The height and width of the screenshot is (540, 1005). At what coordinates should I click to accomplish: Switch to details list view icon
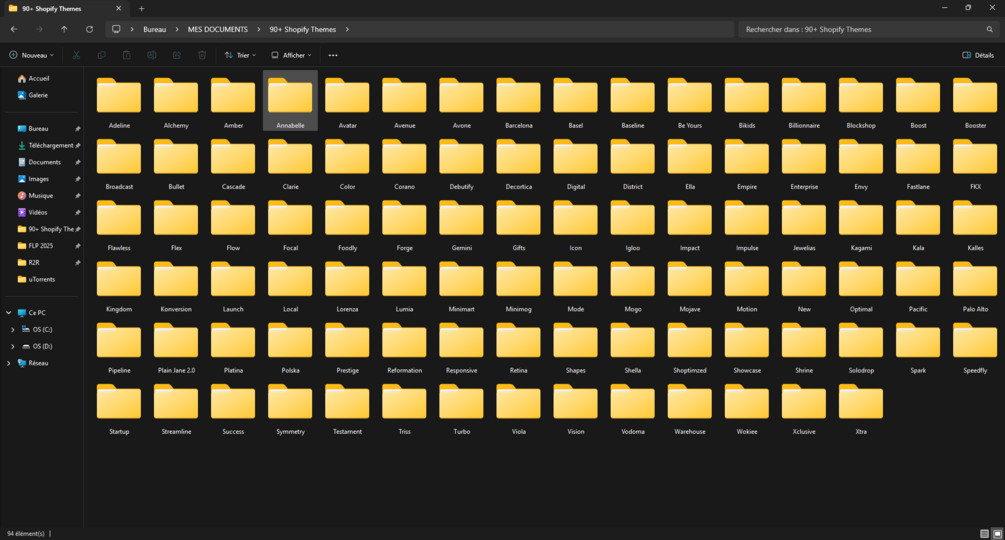coord(984,534)
